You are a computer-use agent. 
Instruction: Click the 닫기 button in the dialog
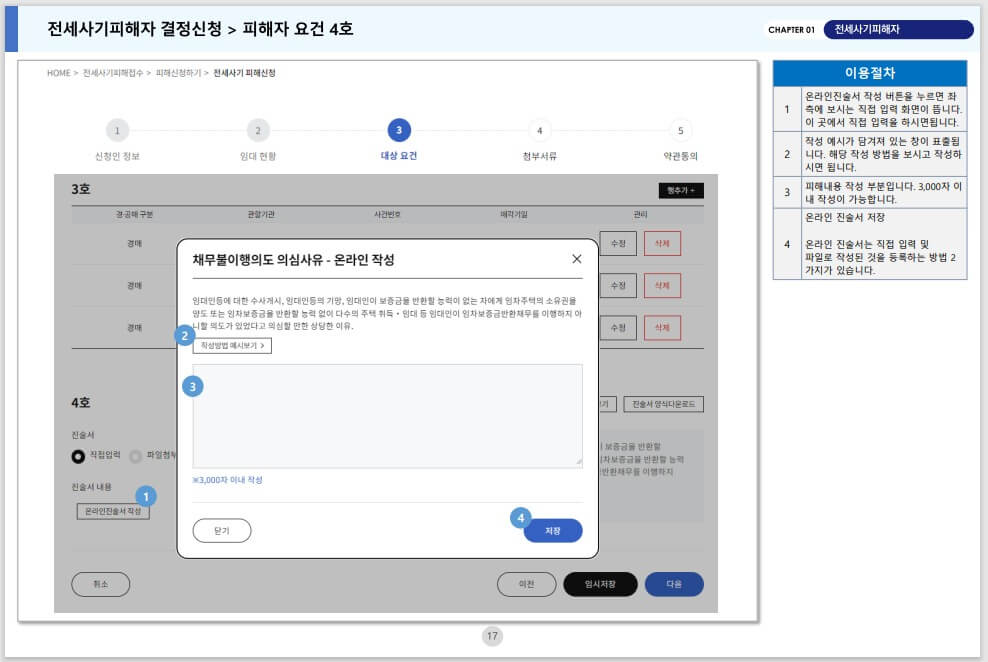point(222,531)
